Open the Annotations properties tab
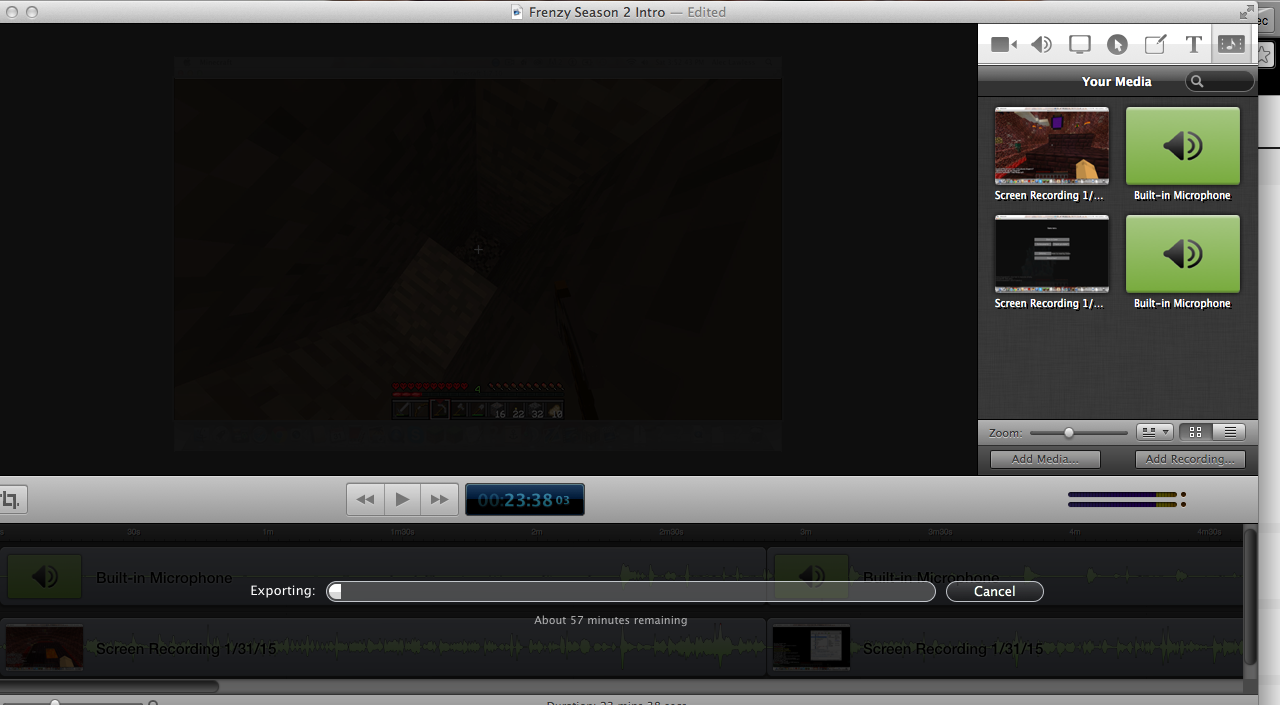 click(x=1155, y=44)
